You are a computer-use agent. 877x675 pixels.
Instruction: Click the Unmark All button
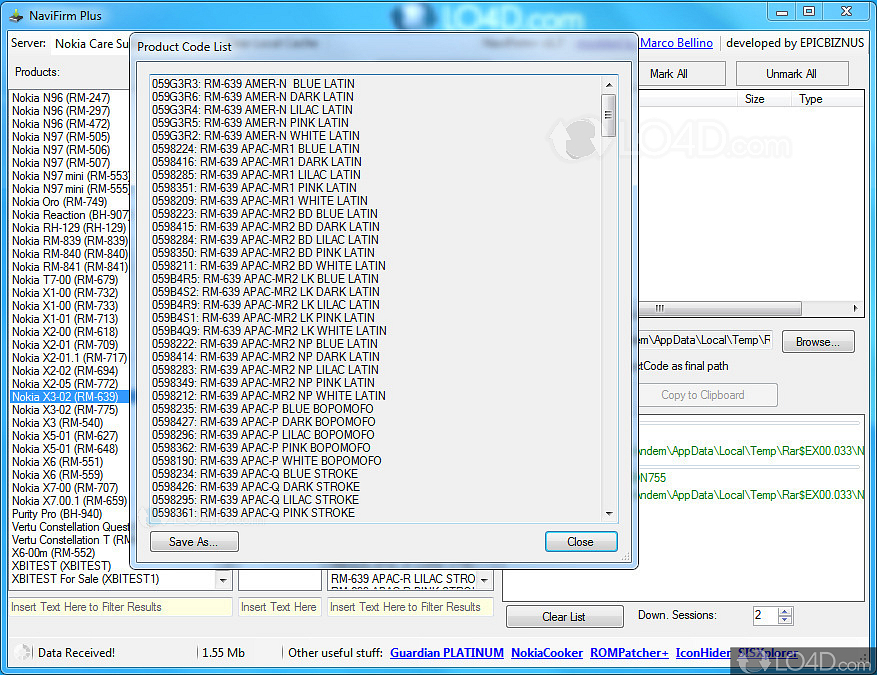pyautogui.click(x=791, y=74)
